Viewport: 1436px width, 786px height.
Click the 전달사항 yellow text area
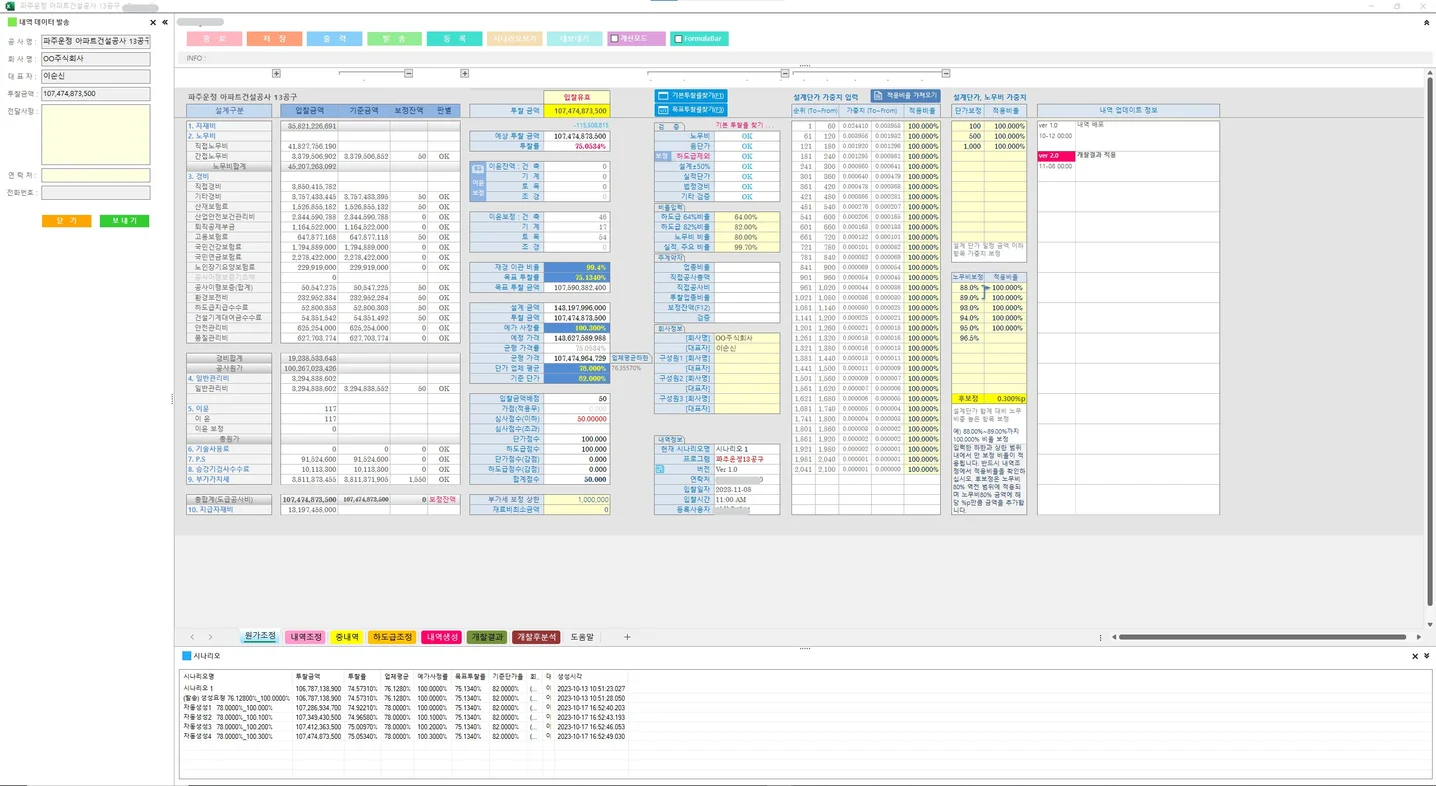click(95, 135)
